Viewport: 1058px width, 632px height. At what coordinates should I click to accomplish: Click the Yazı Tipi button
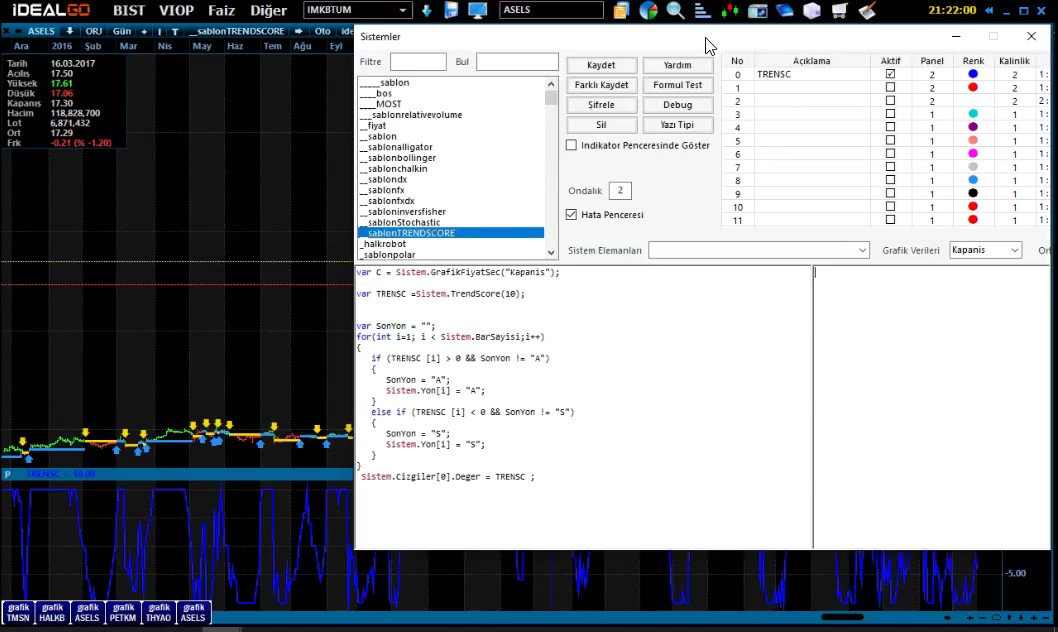pyautogui.click(x=677, y=125)
